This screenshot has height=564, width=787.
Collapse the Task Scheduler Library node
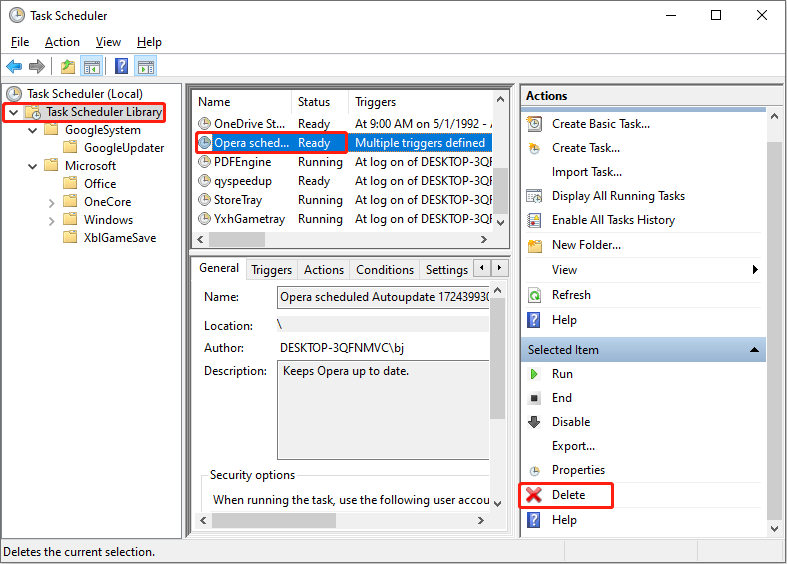[14, 112]
